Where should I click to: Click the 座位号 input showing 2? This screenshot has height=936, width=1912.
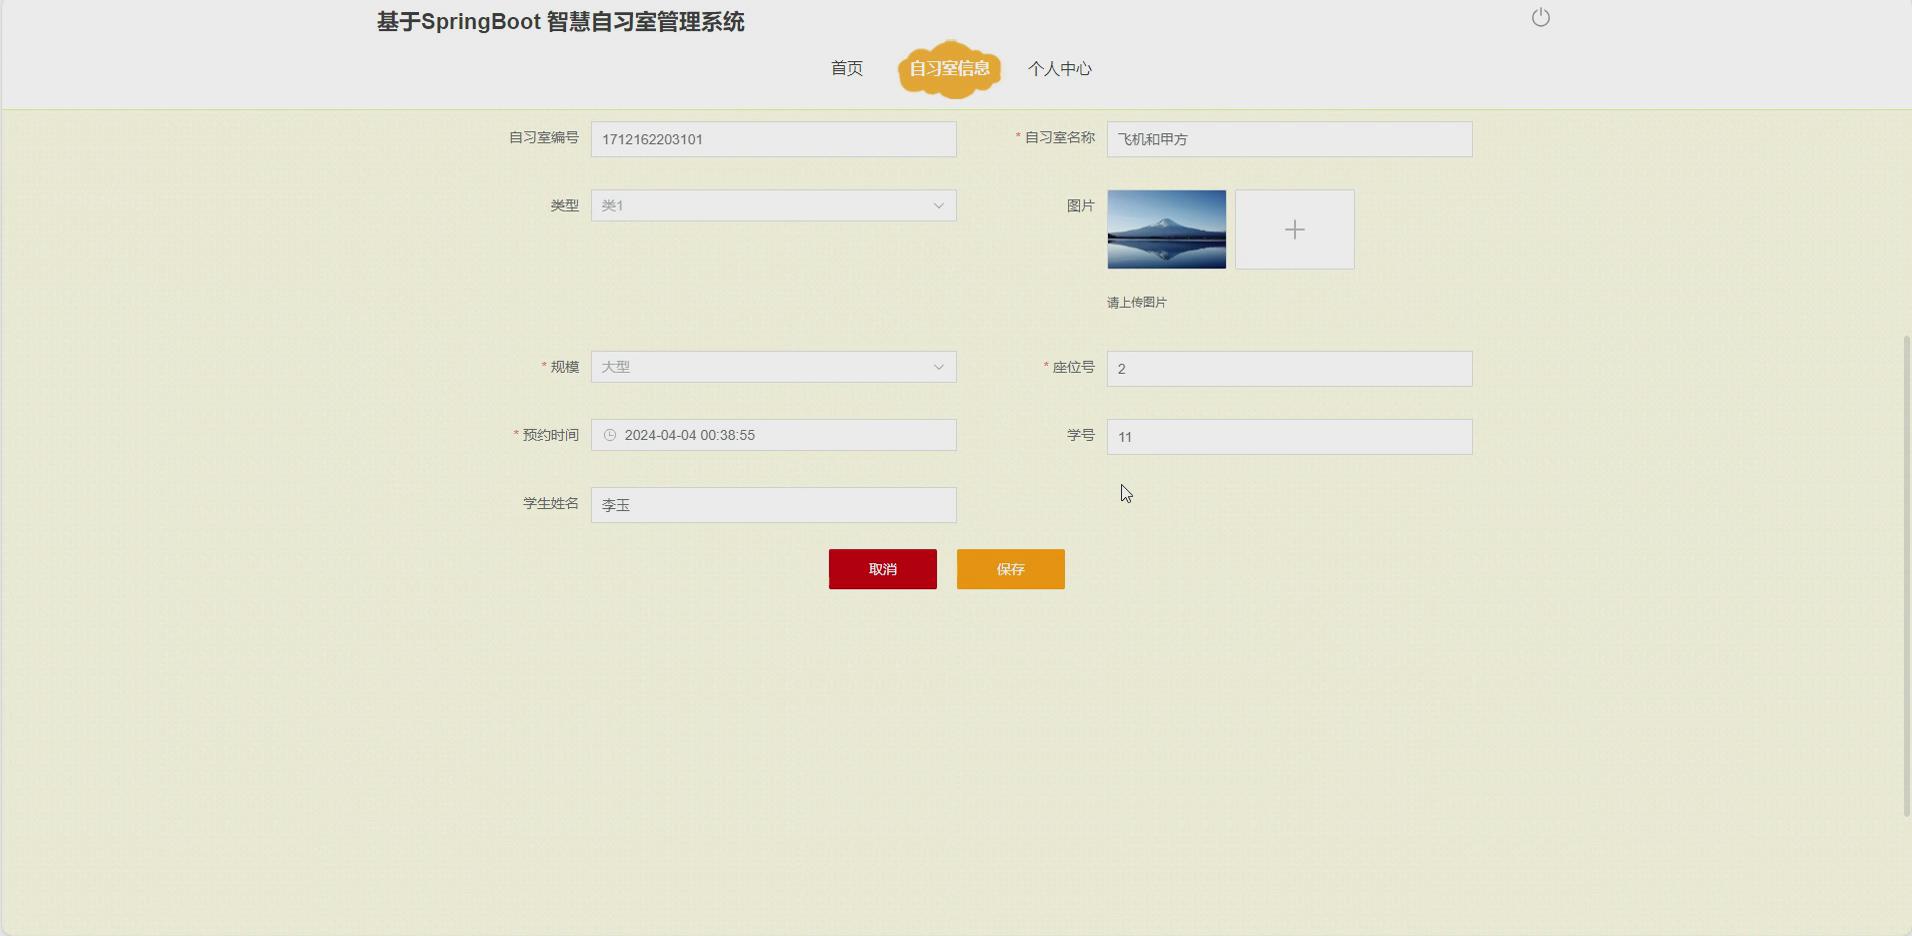point(1289,368)
